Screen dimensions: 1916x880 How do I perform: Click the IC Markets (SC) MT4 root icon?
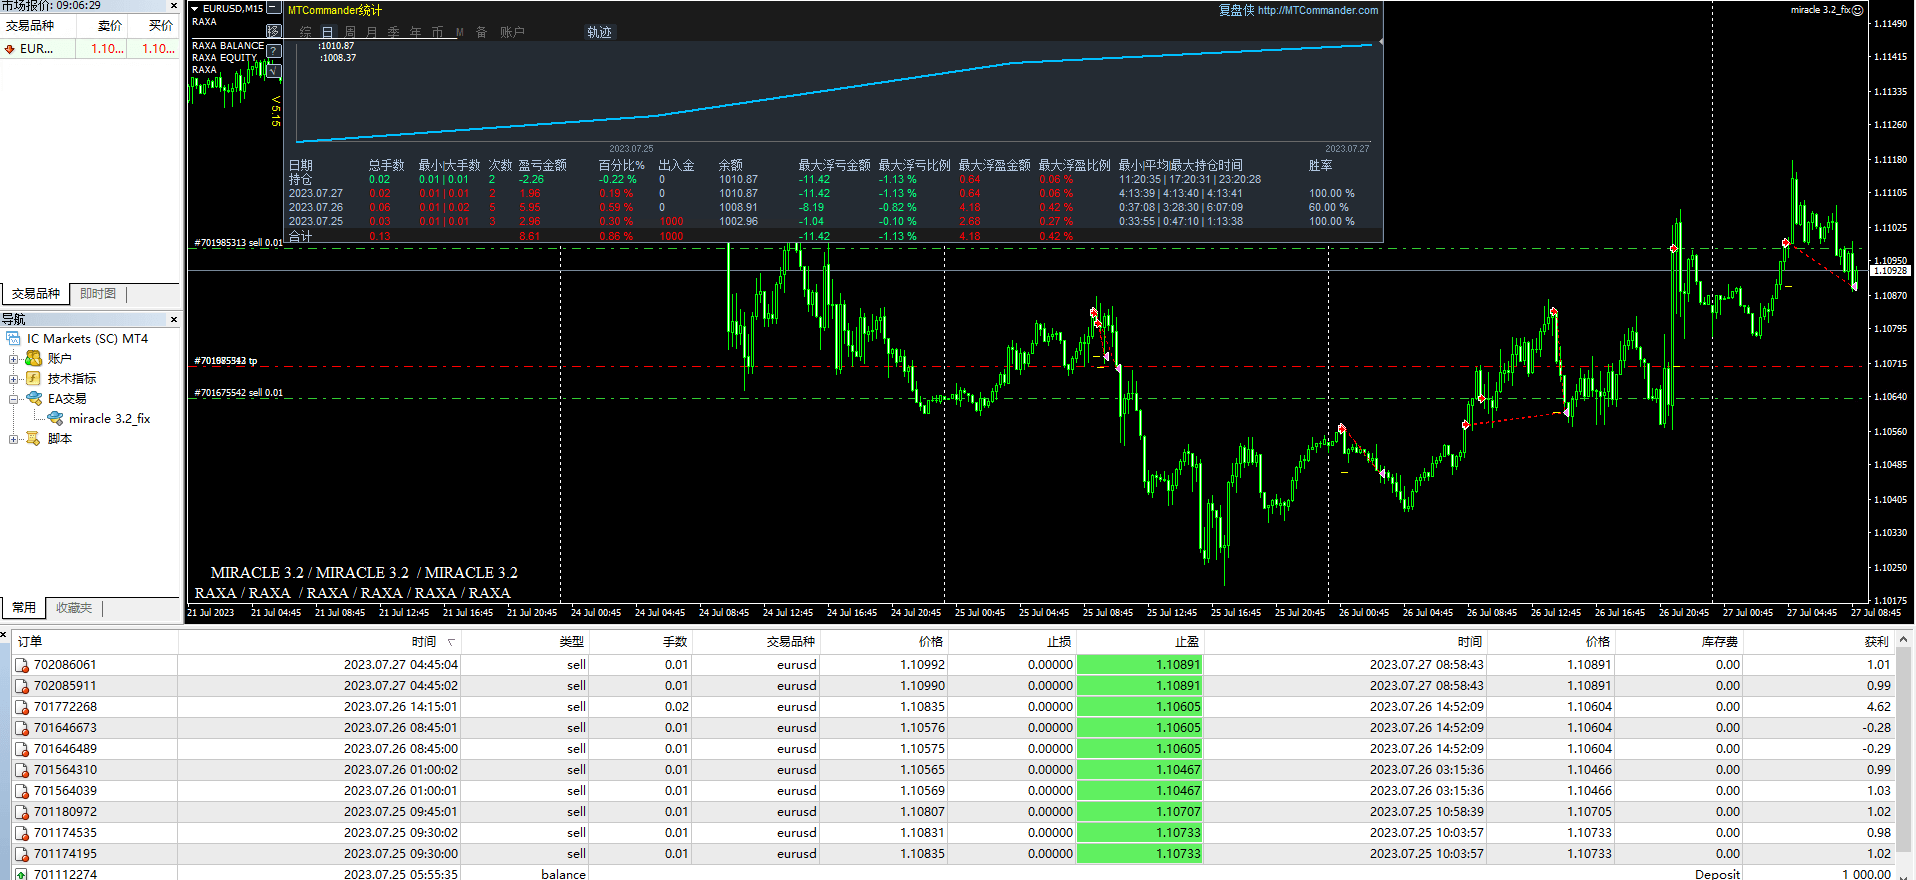pyautogui.click(x=14, y=339)
